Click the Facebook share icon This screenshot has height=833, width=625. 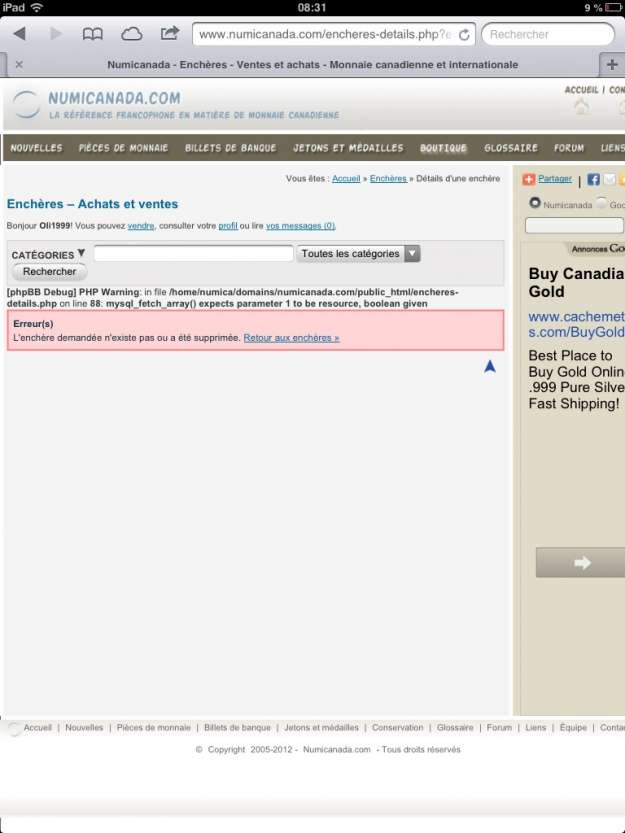pos(593,180)
